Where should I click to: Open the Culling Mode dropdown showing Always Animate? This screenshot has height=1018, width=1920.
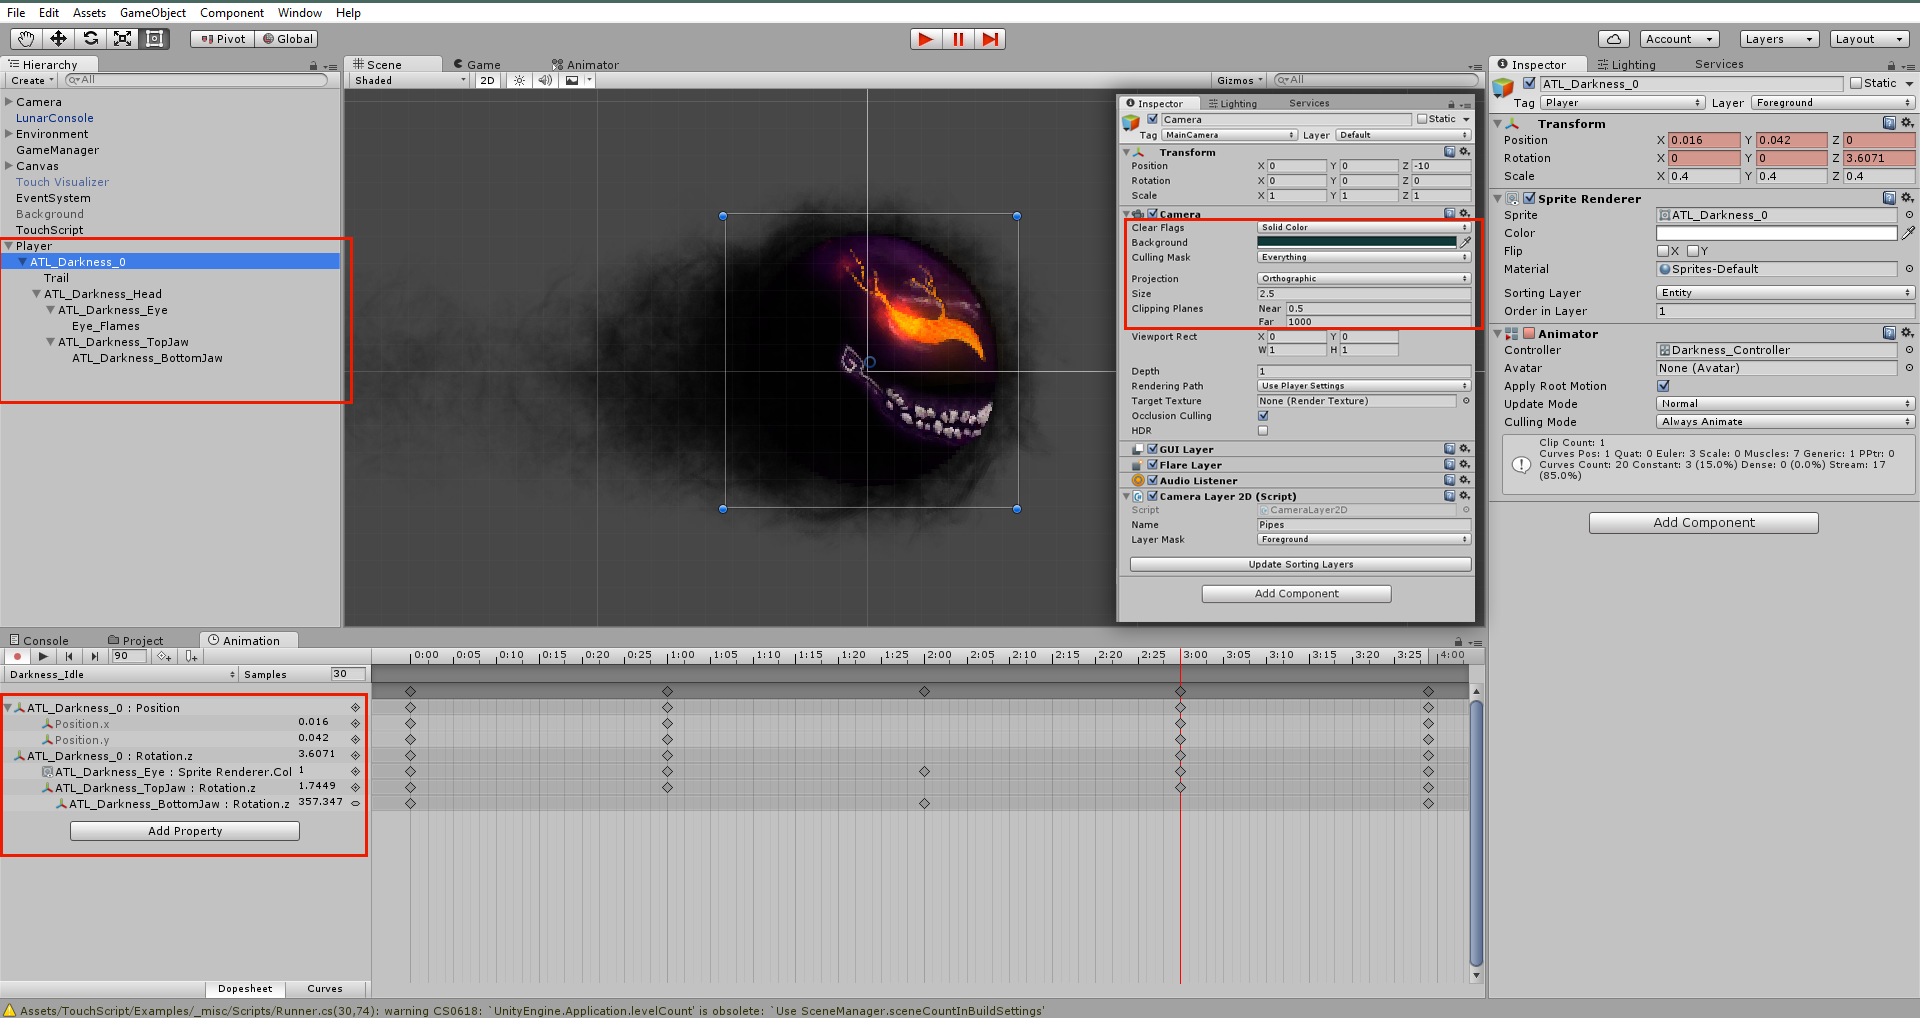tap(1785, 422)
